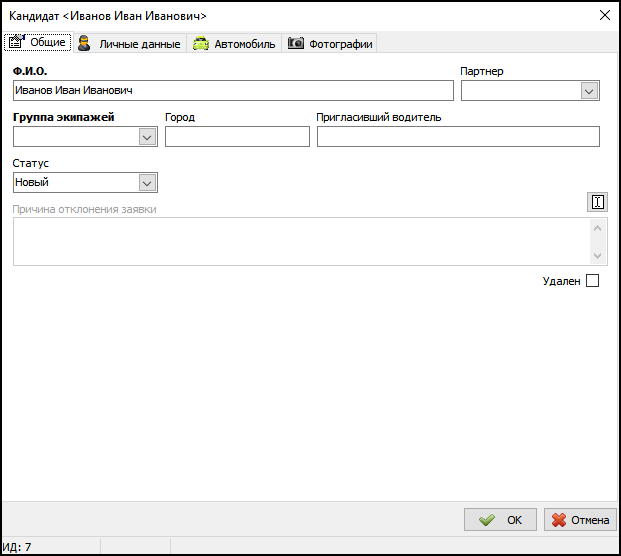The image size is (621, 556).
Task: Close the Кандидат dialog window
Action: point(604,14)
